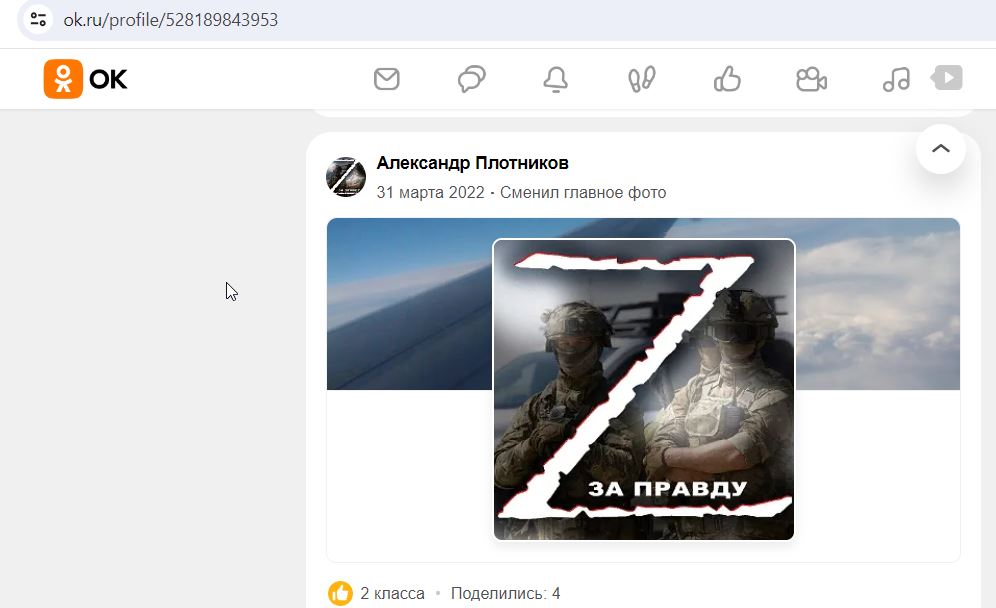The image size is (996, 608).
Task: Click the address bar URL ok.ru/profile
Action: coord(170,20)
